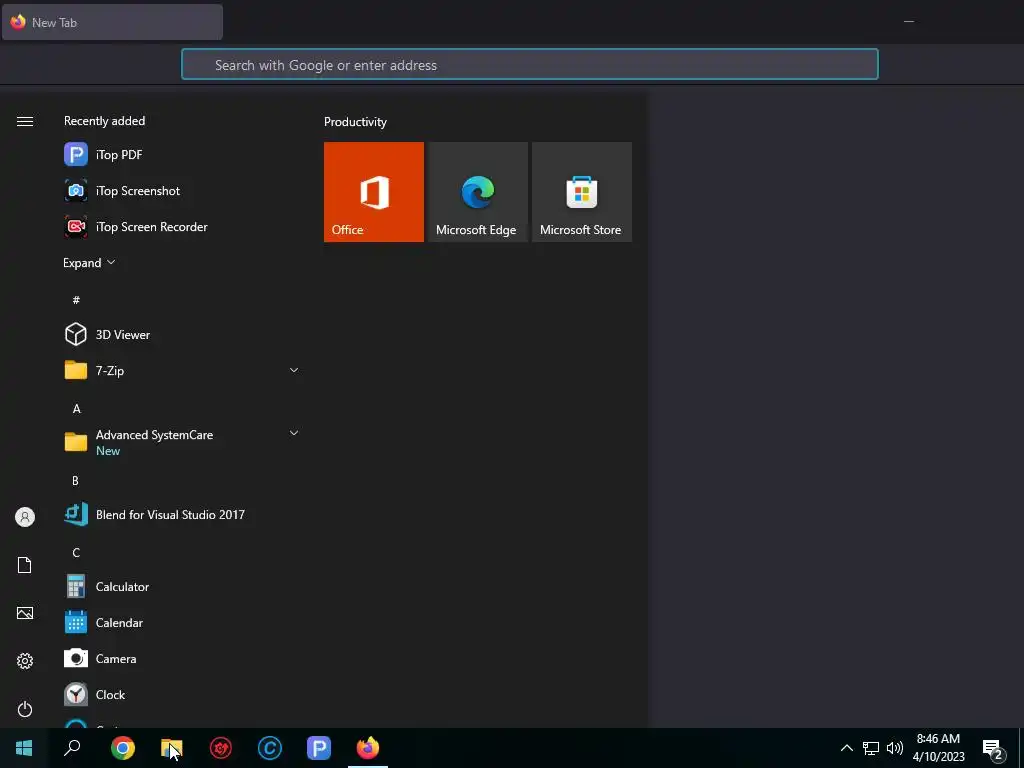Click the # letter index header
This screenshot has width=1024, height=768.
click(x=76, y=300)
